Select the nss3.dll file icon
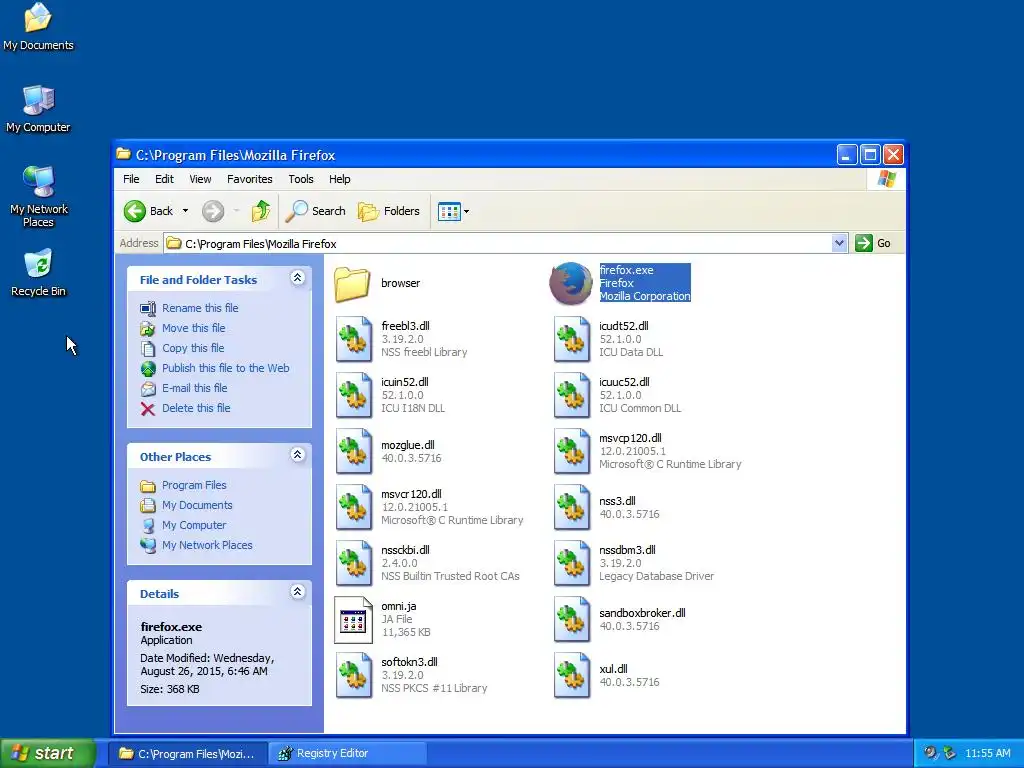 click(x=571, y=507)
